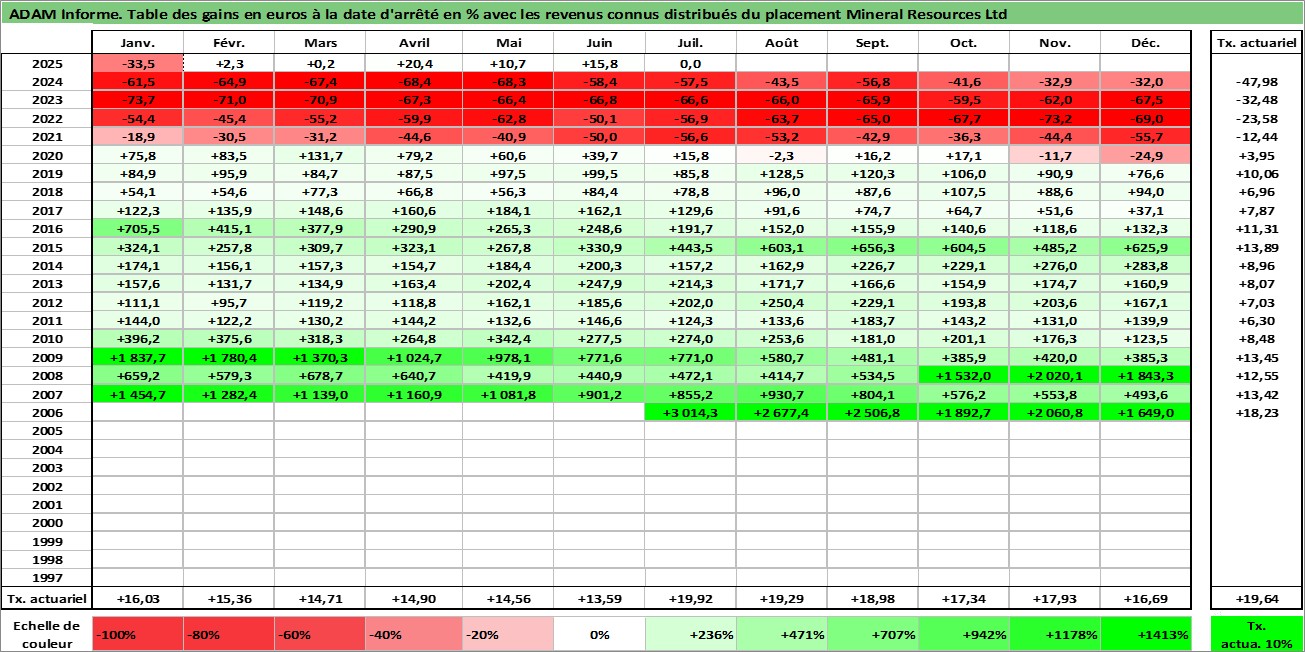Select the +1 837,7 cell in 2009
This screenshot has height=652, width=1305.
137,357
